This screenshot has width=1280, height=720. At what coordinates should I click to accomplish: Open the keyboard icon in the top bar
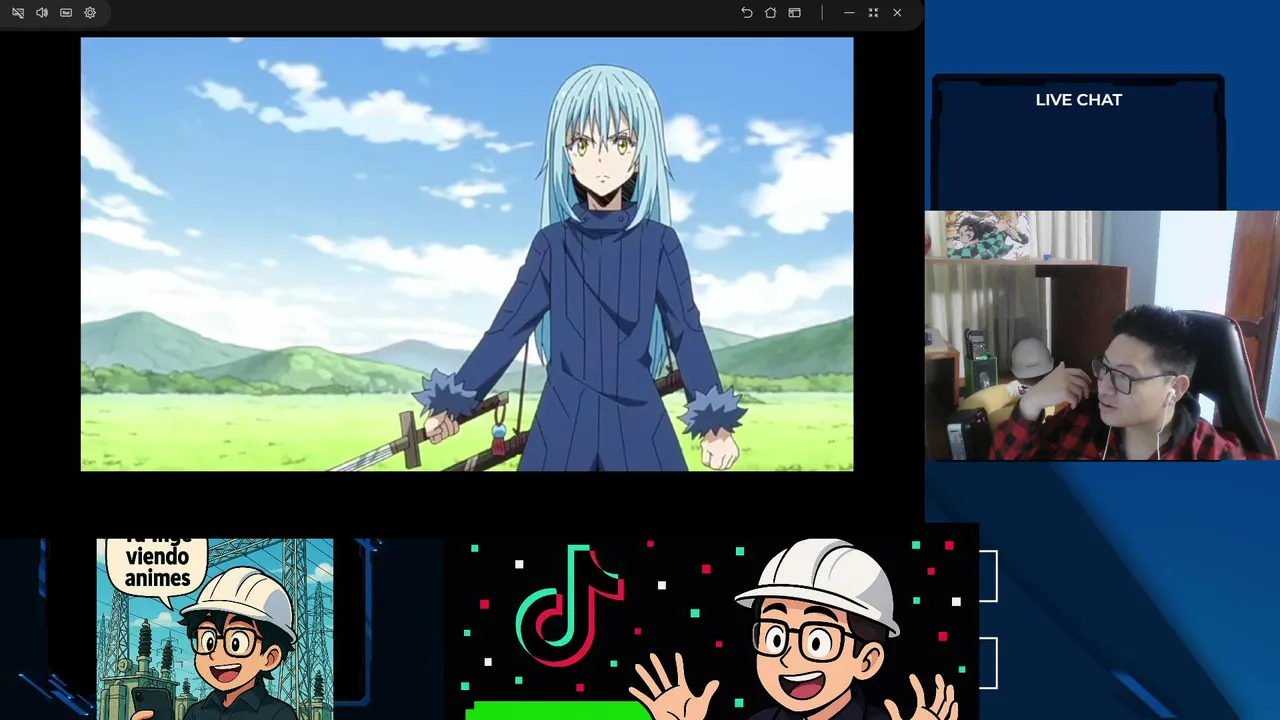pos(66,13)
